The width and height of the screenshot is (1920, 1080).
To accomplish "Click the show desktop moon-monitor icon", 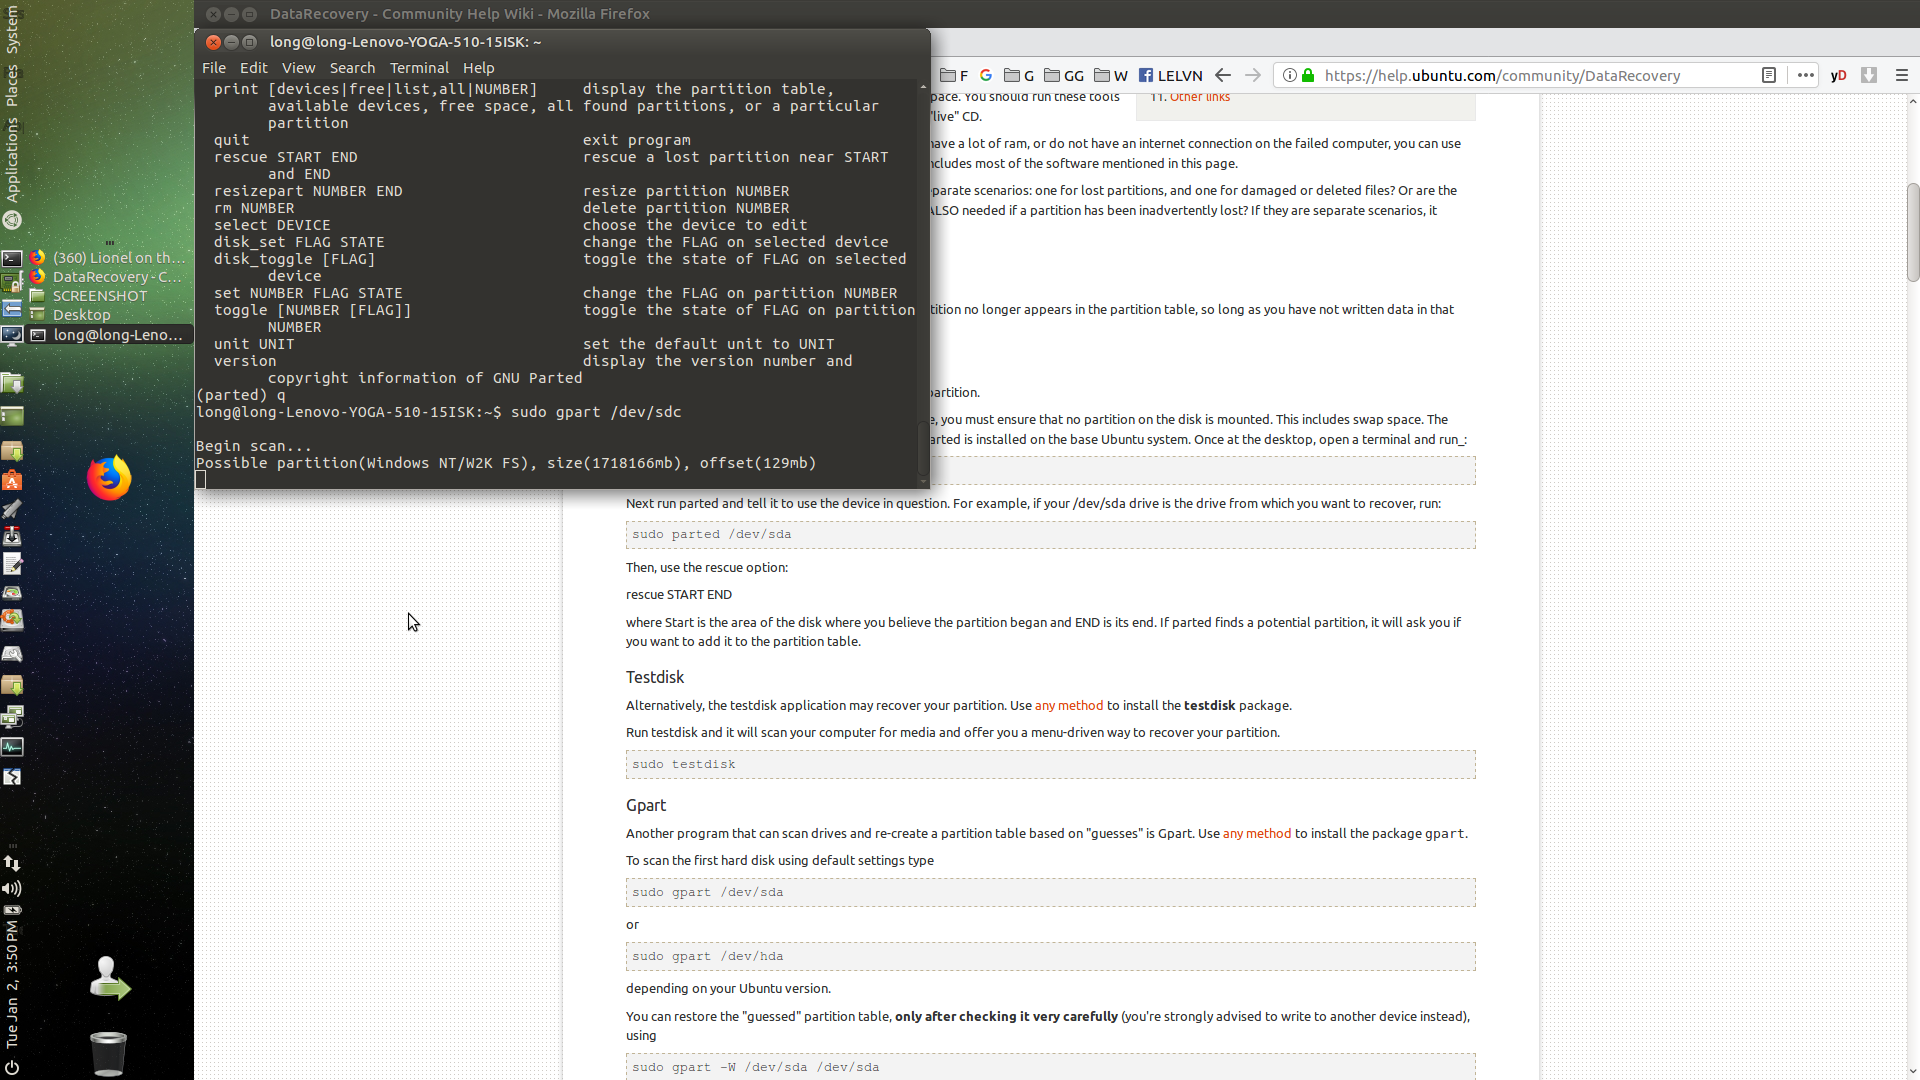I will [x=12, y=334].
